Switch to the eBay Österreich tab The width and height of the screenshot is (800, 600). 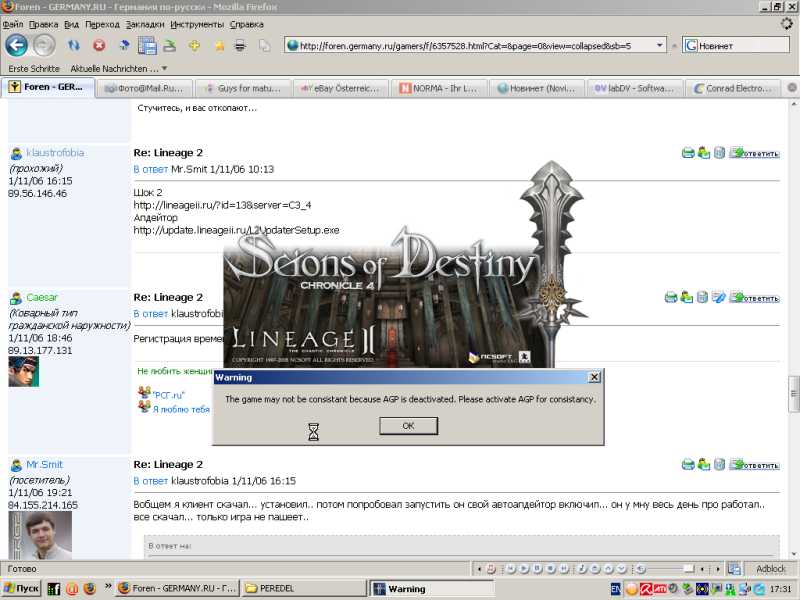(340, 88)
